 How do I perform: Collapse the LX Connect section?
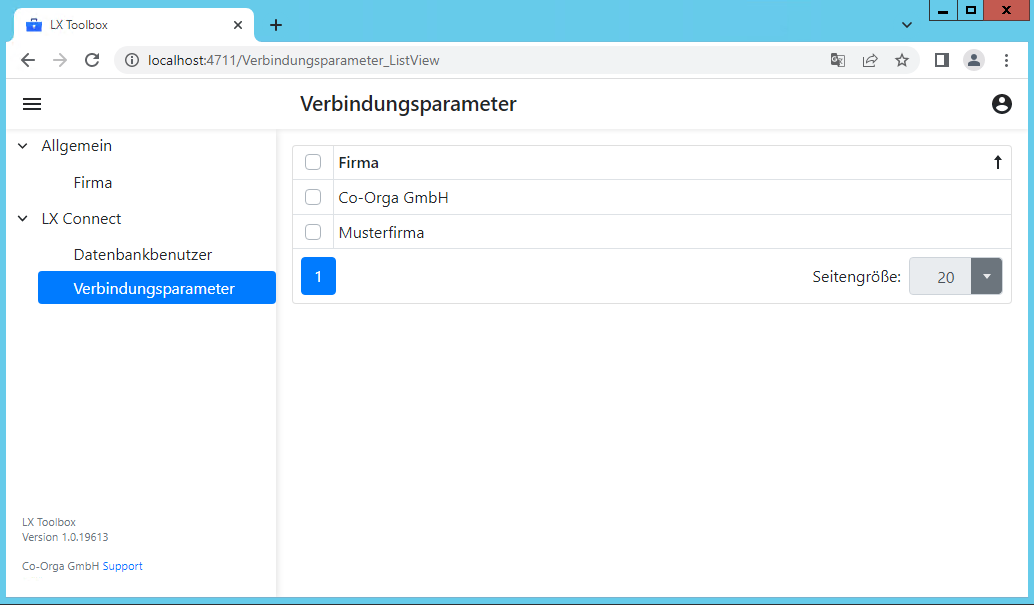click(23, 219)
